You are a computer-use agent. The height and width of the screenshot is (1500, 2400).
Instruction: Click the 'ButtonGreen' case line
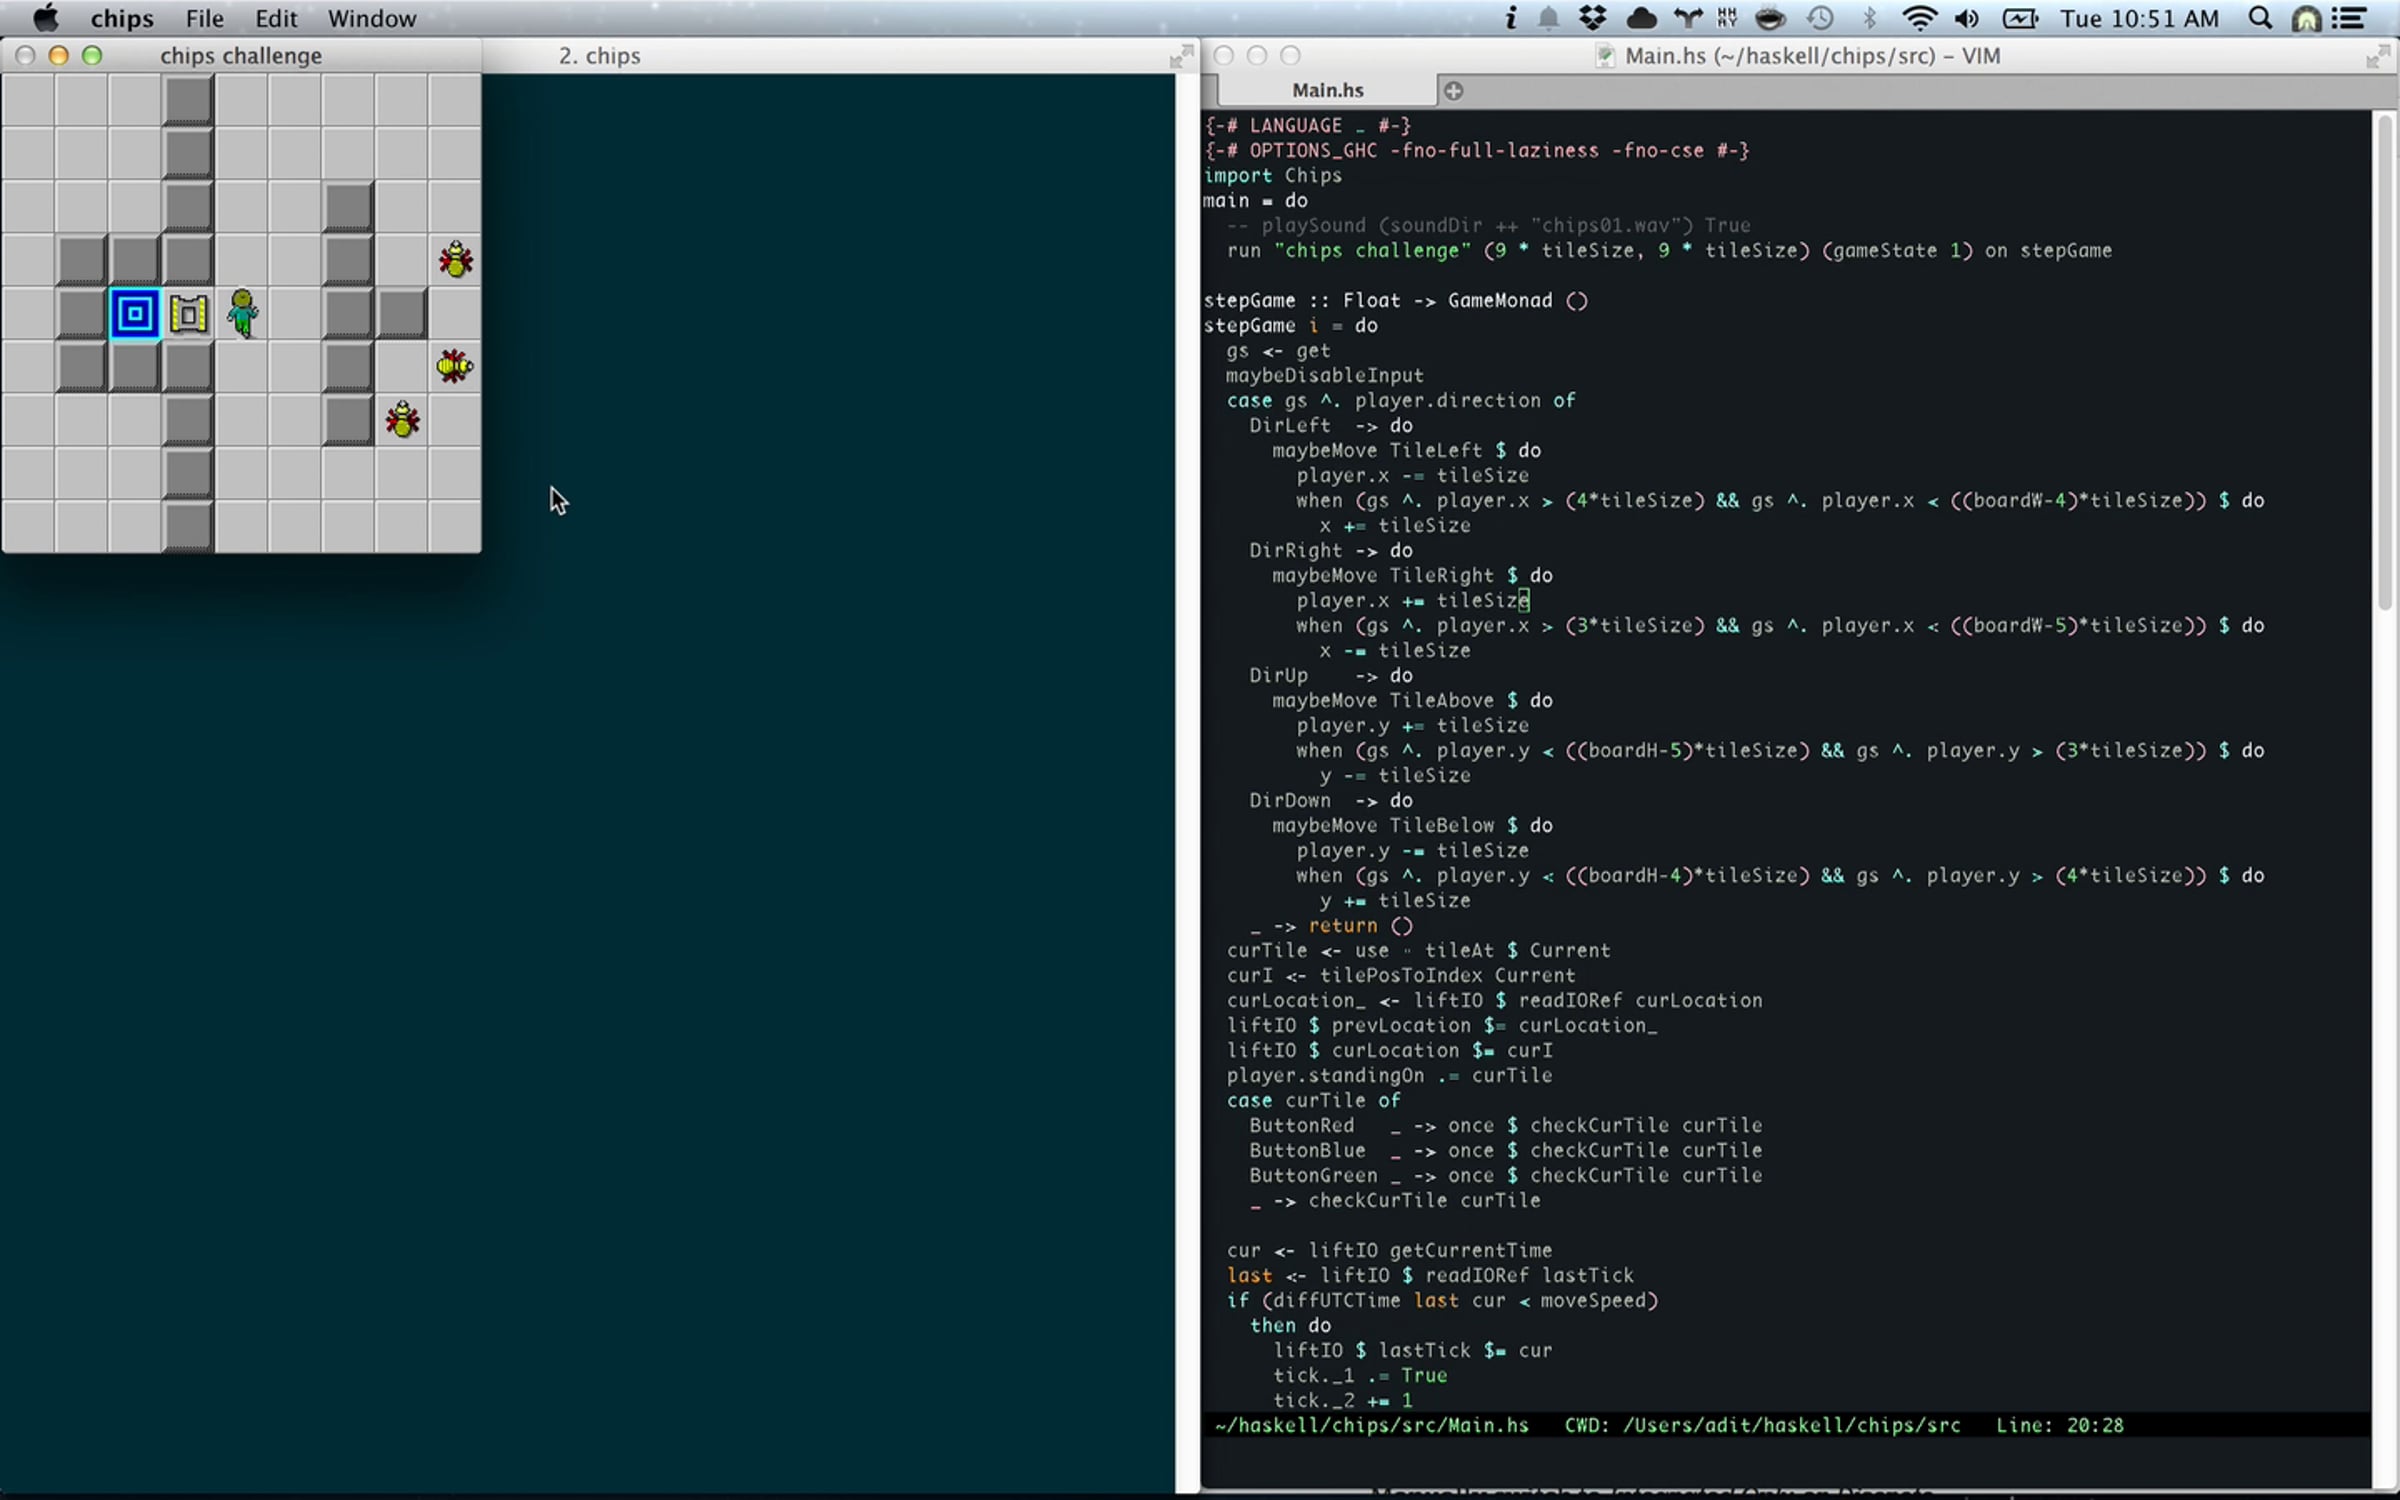(x=1506, y=1175)
